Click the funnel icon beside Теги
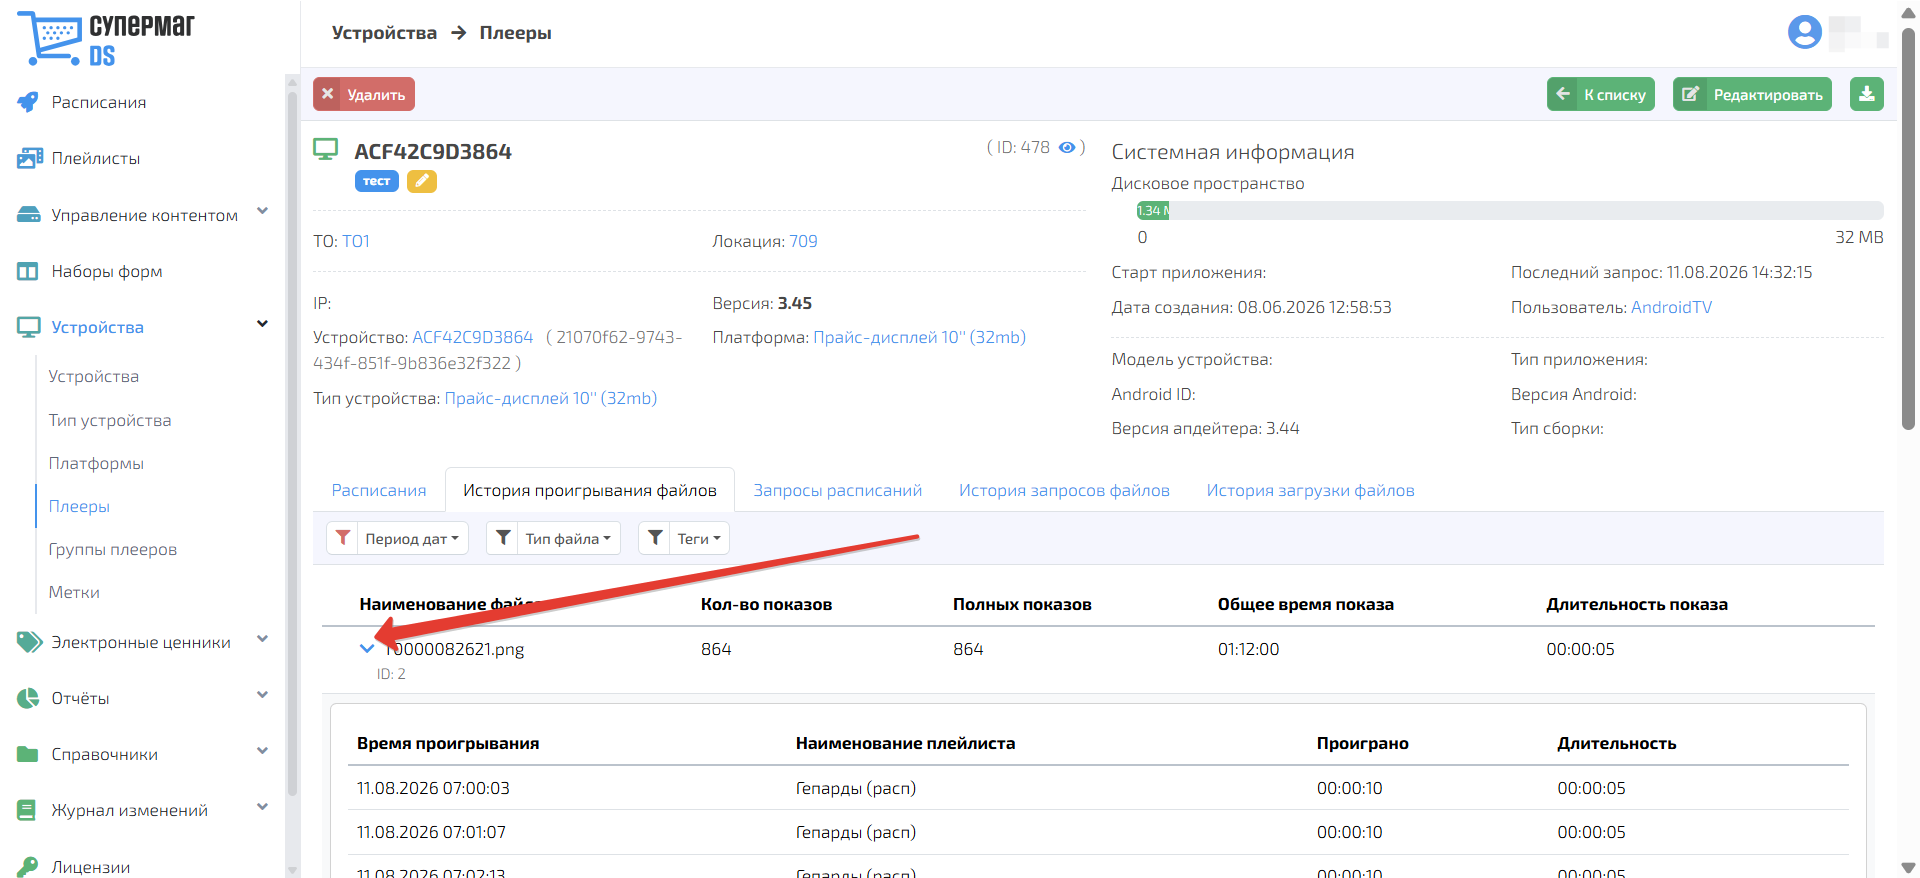 click(655, 538)
